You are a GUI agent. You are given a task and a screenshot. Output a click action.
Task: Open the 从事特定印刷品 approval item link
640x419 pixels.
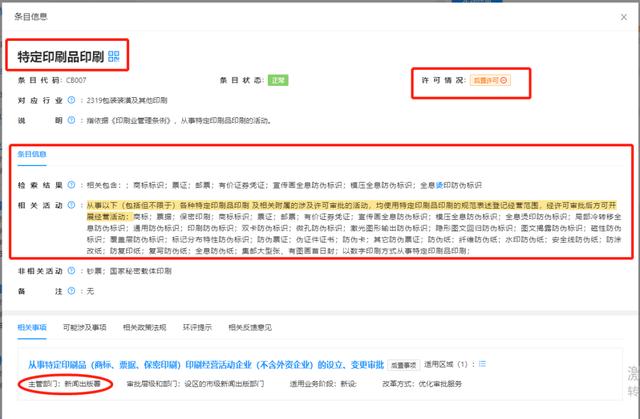pyautogui.click(x=206, y=364)
